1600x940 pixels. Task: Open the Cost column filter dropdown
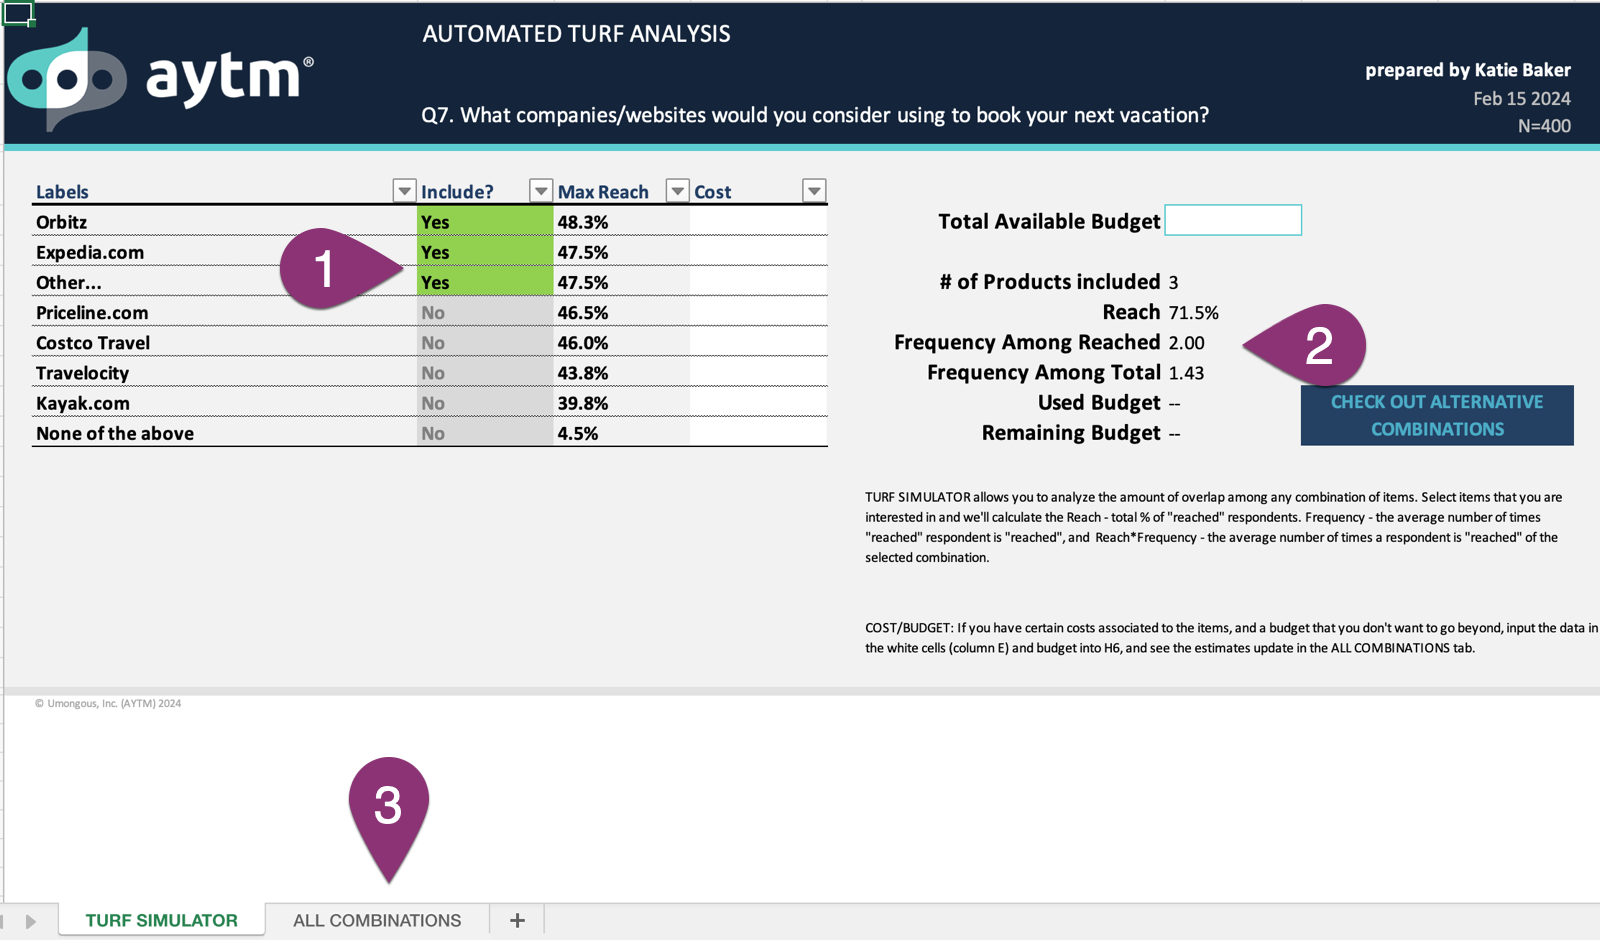tap(814, 191)
